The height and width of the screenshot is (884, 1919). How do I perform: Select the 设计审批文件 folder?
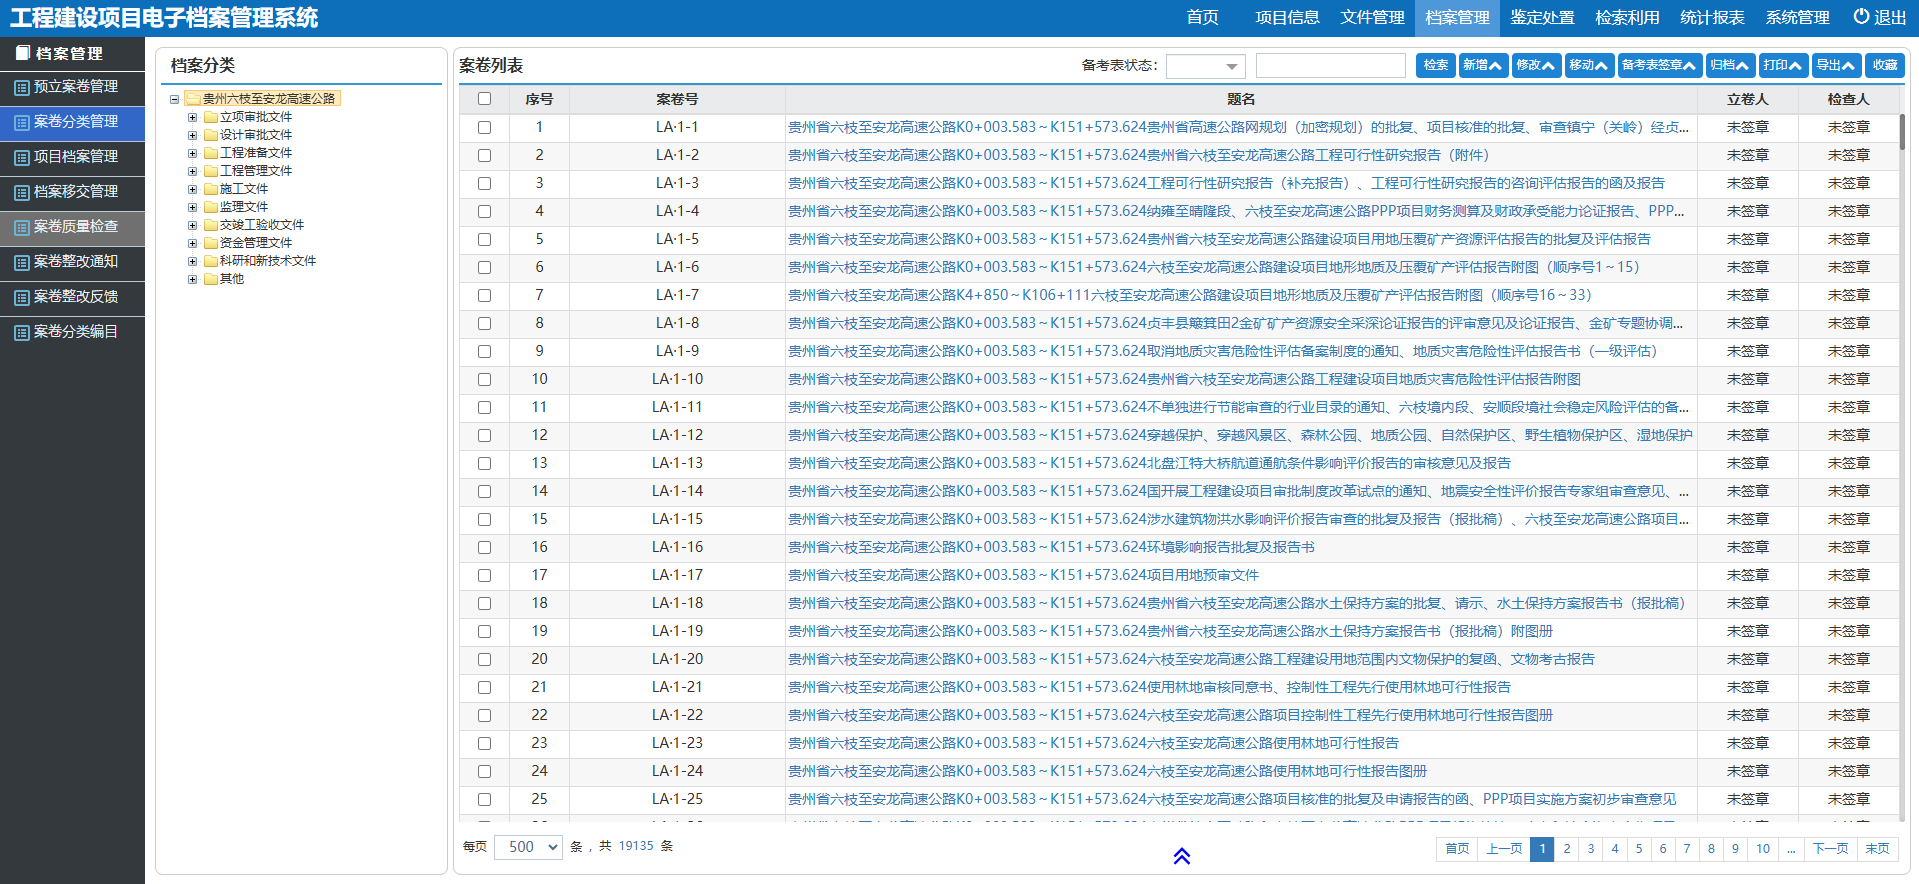(x=256, y=135)
